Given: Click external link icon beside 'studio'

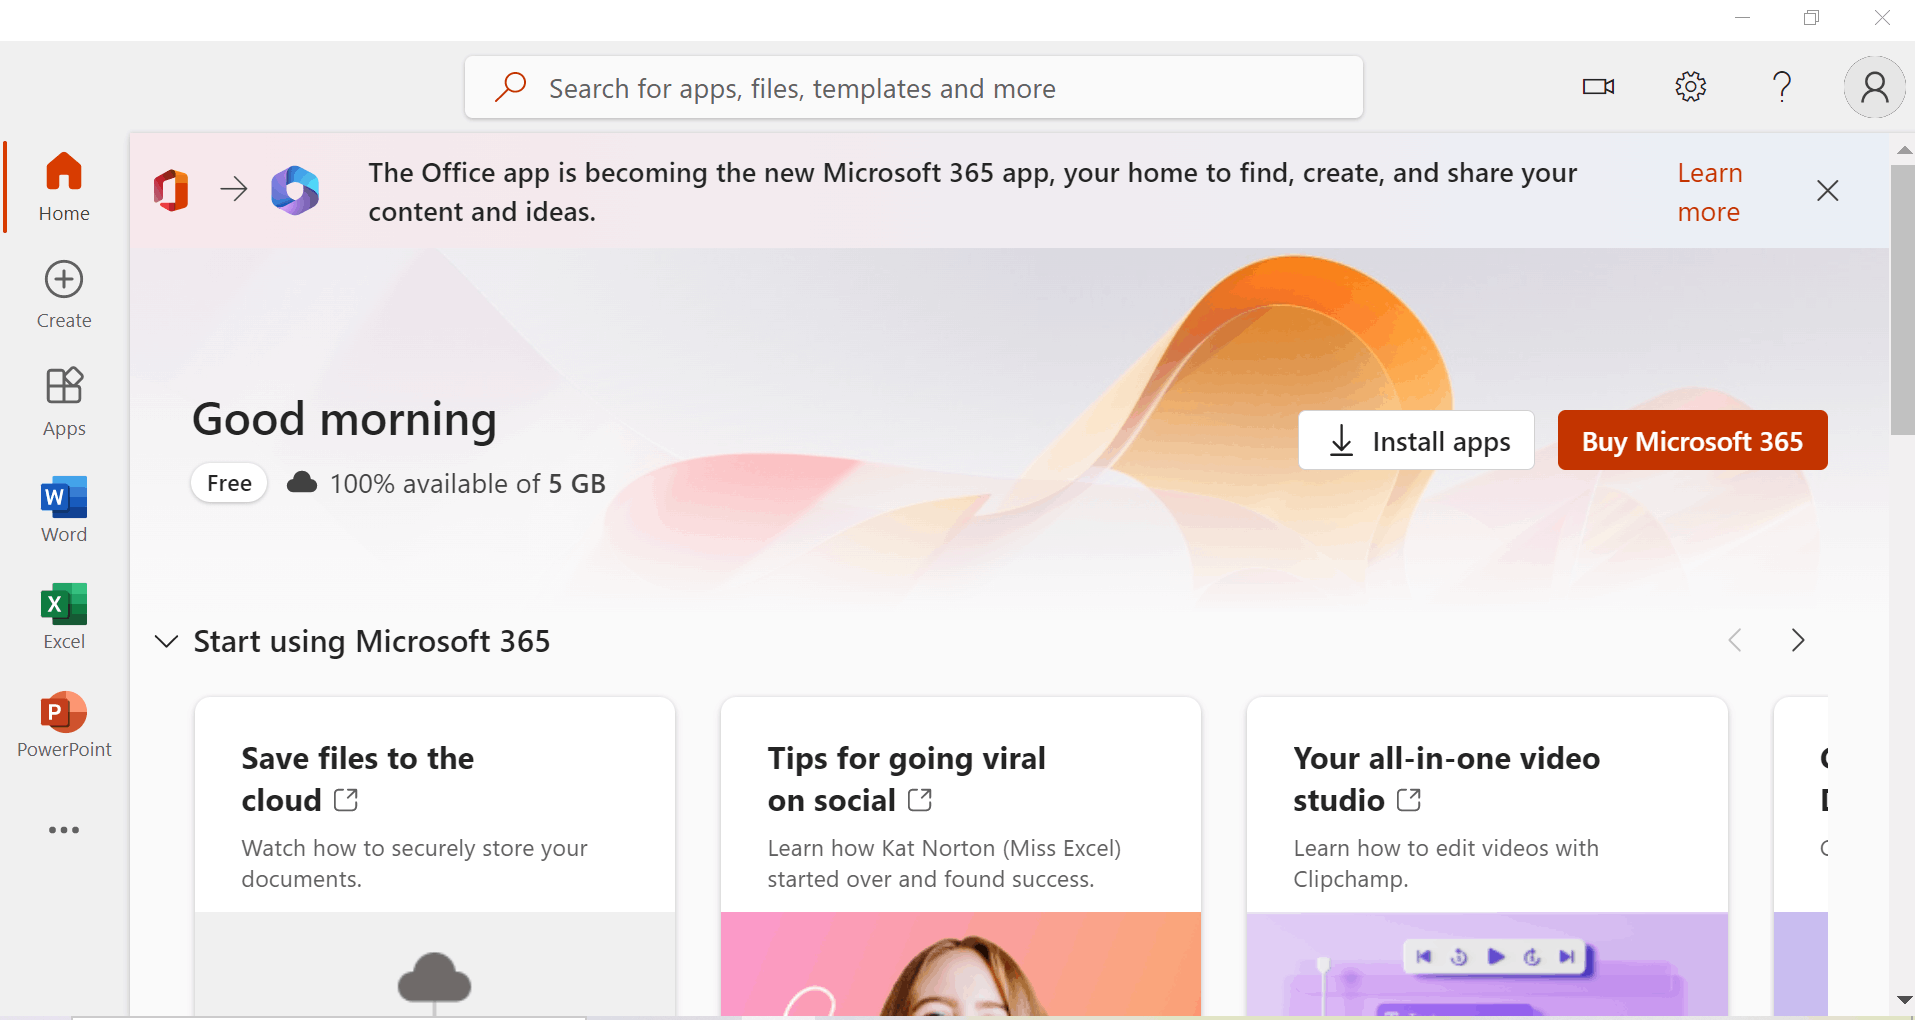Looking at the screenshot, I should coord(1409,800).
